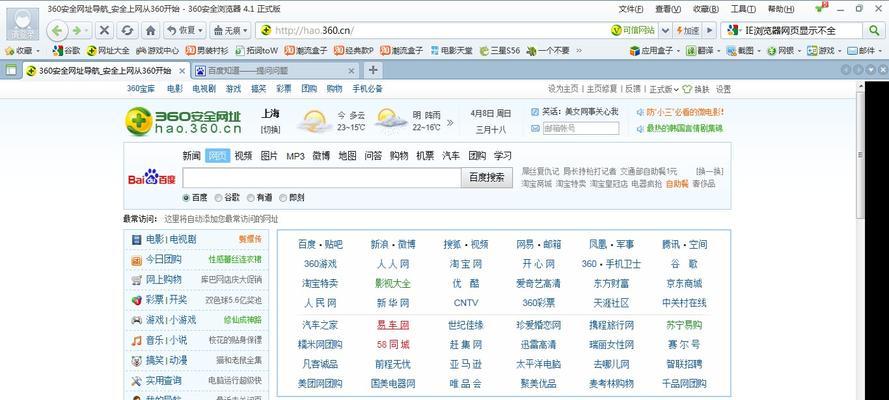Click today's weather cloud icon
This screenshot has height=400, width=889.
(x=314, y=121)
